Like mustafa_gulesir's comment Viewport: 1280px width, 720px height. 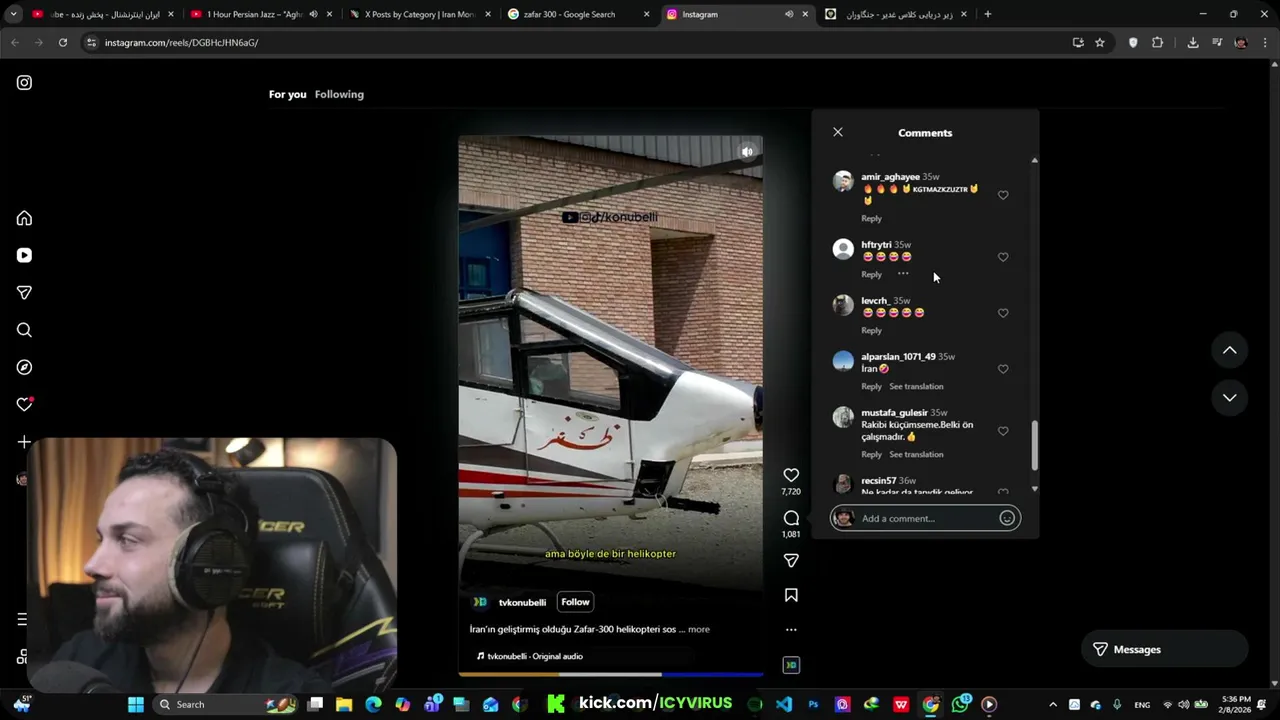pyautogui.click(x=1003, y=431)
